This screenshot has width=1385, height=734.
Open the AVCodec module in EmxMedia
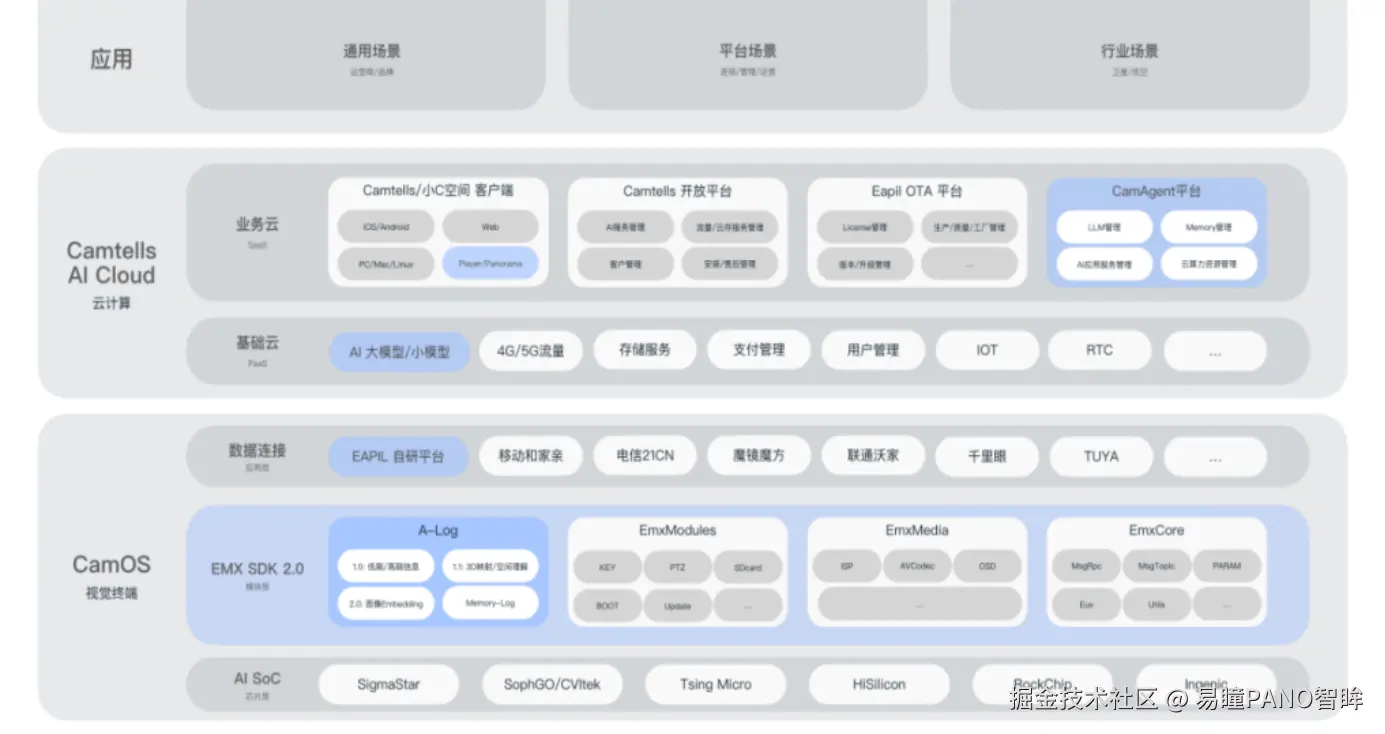coord(917,565)
